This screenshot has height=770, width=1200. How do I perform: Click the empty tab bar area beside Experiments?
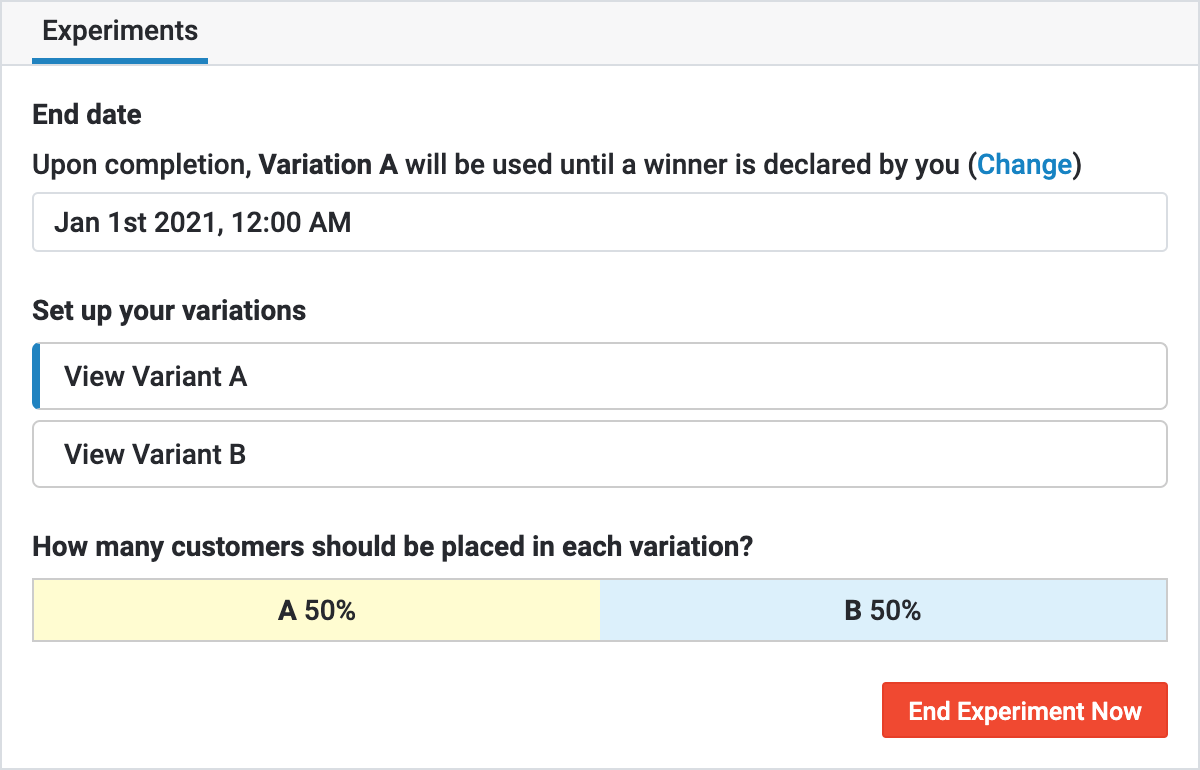point(700,33)
